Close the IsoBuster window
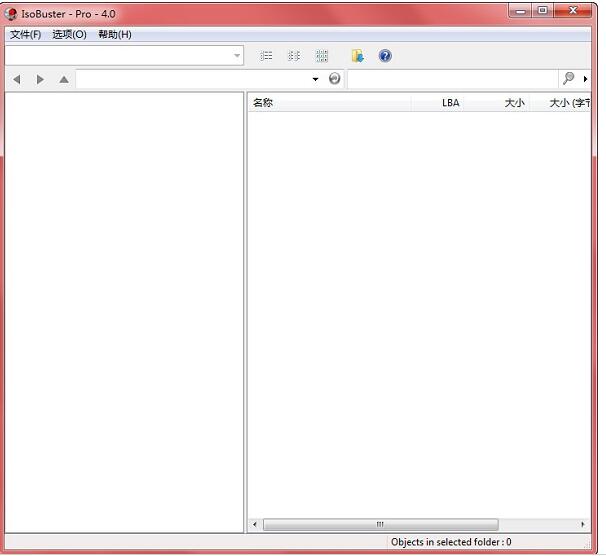The width and height of the screenshot is (606, 556). coord(573,10)
